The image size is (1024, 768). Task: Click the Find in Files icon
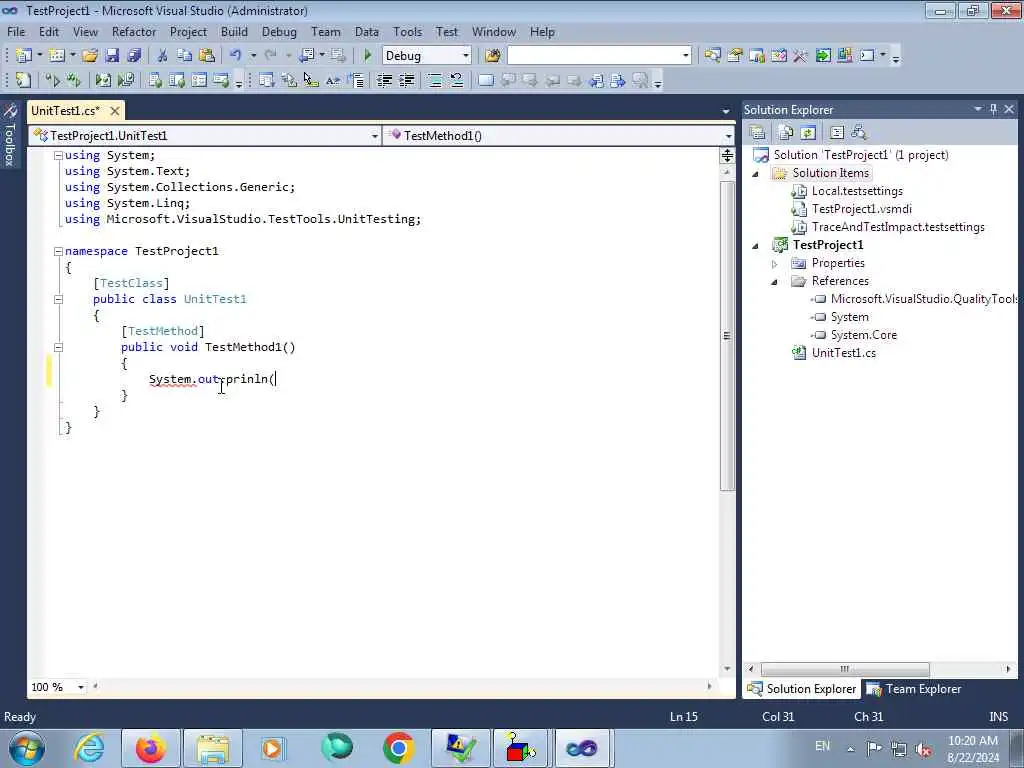point(493,56)
